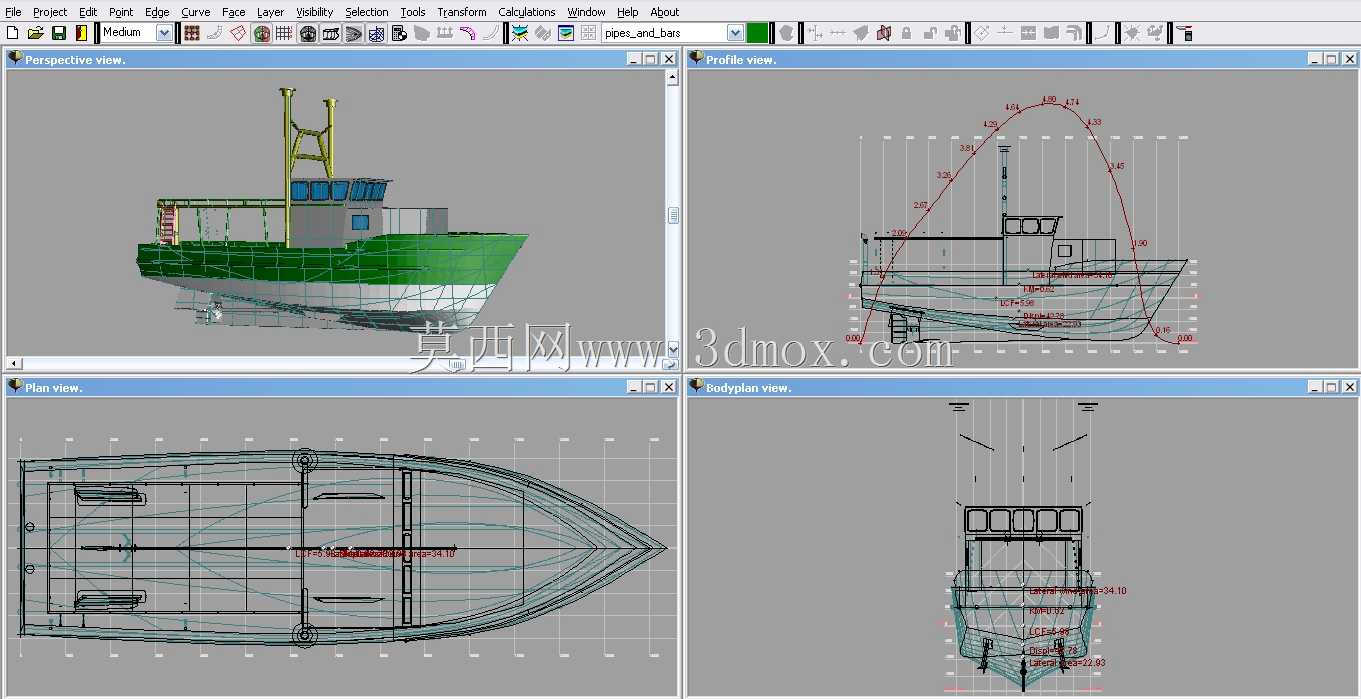1361x699 pixels.
Task: Click the open padlock unlock points icon
Action: (x=929, y=33)
